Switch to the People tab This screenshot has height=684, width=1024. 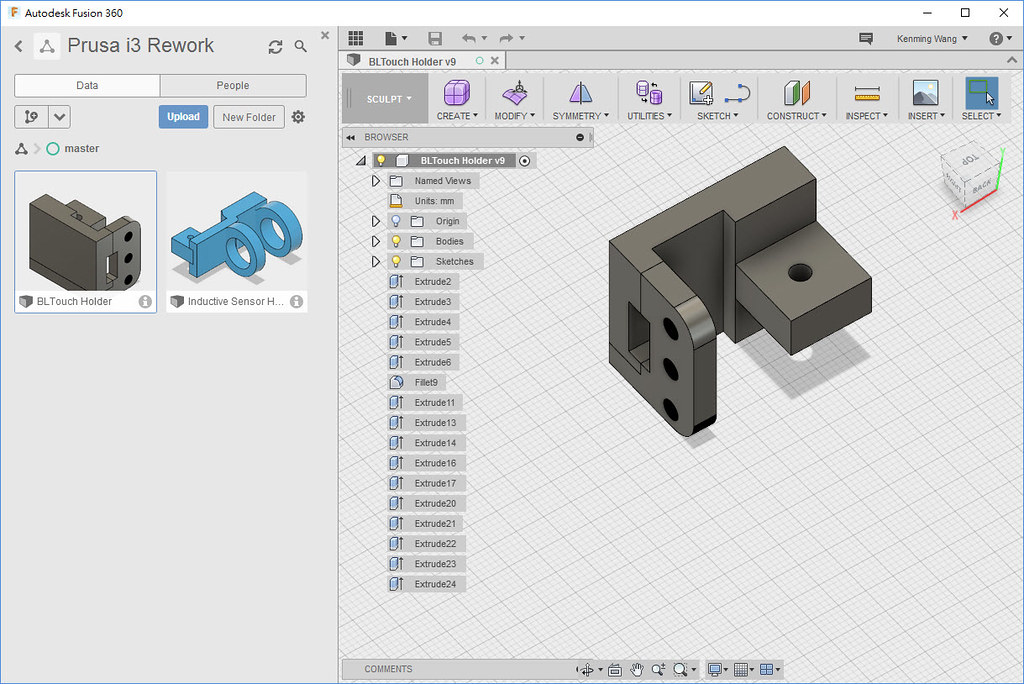pos(233,86)
